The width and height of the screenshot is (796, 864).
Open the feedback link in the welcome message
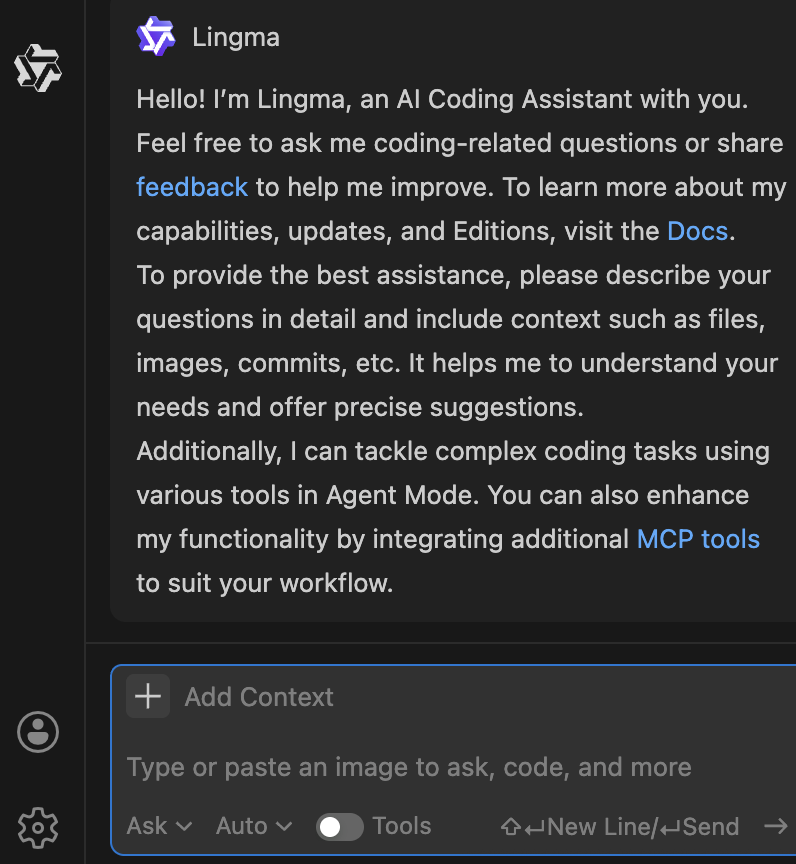click(x=191, y=187)
